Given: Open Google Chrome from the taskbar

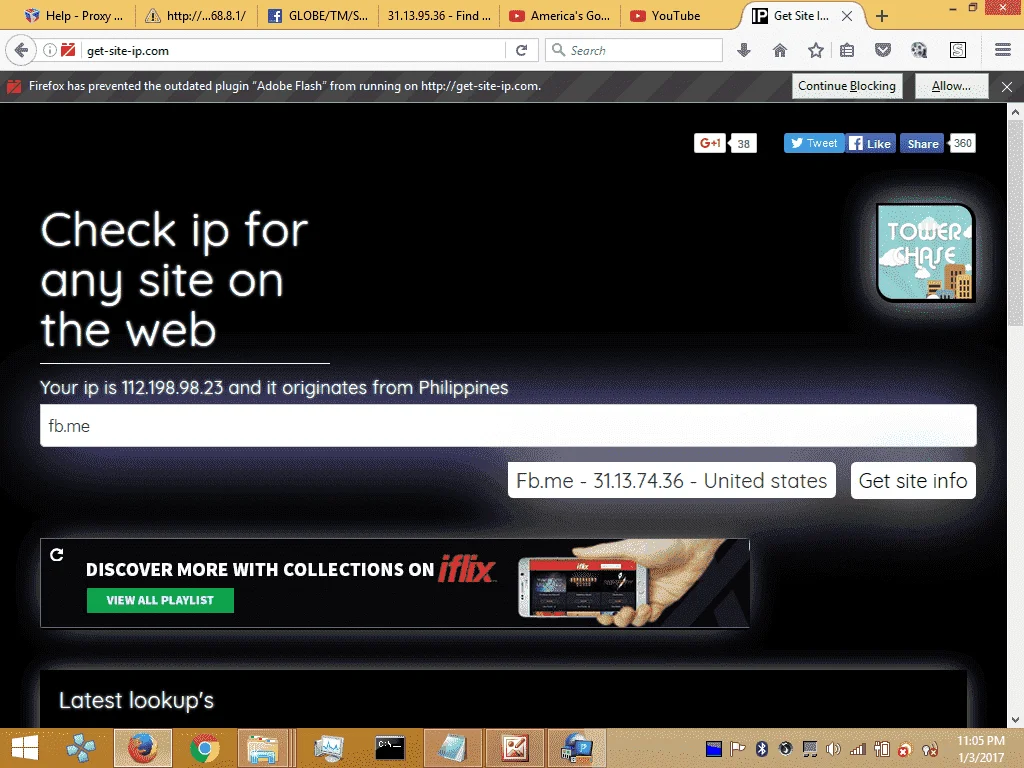Looking at the screenshot, I should (x=204, y=748).
